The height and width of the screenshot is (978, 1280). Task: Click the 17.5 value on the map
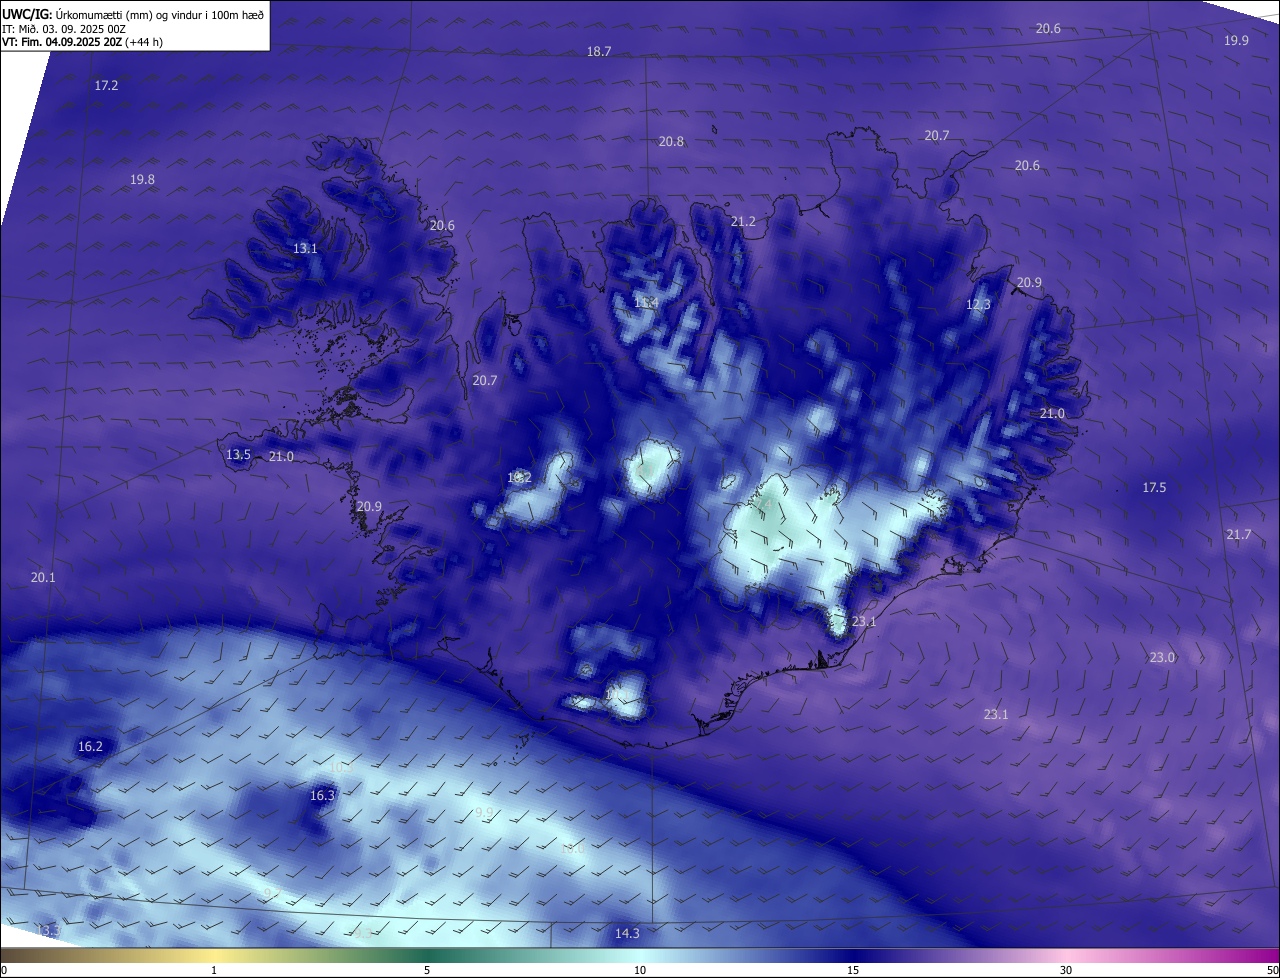point(1154,488)
